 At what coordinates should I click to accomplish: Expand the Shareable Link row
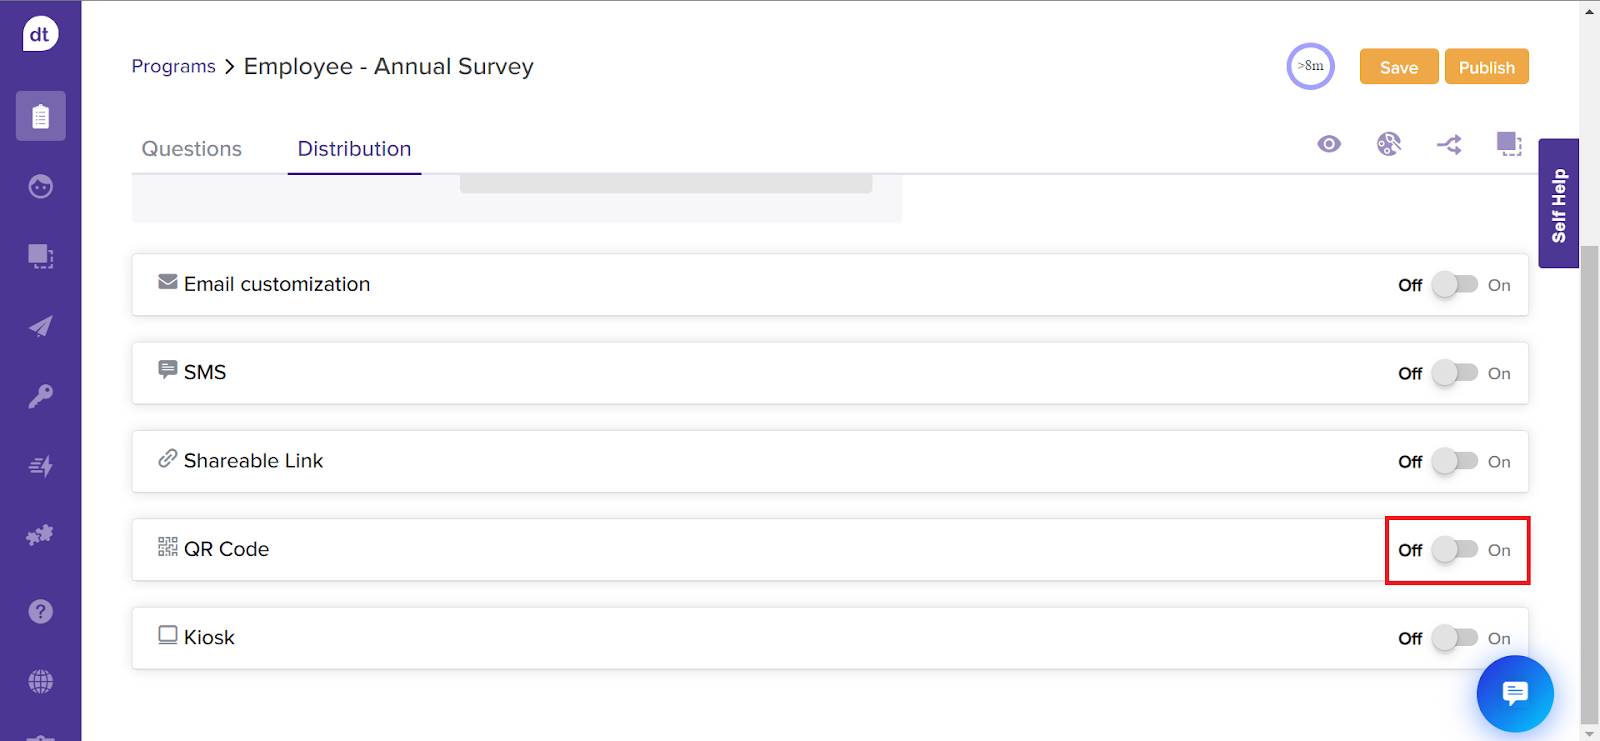[x=253, y=461]
